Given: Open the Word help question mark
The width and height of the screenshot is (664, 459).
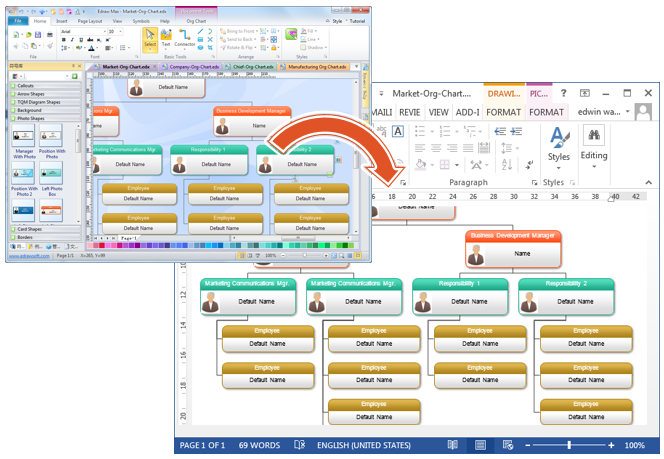Looking at the screenshot, I should [x=563, y=93].
